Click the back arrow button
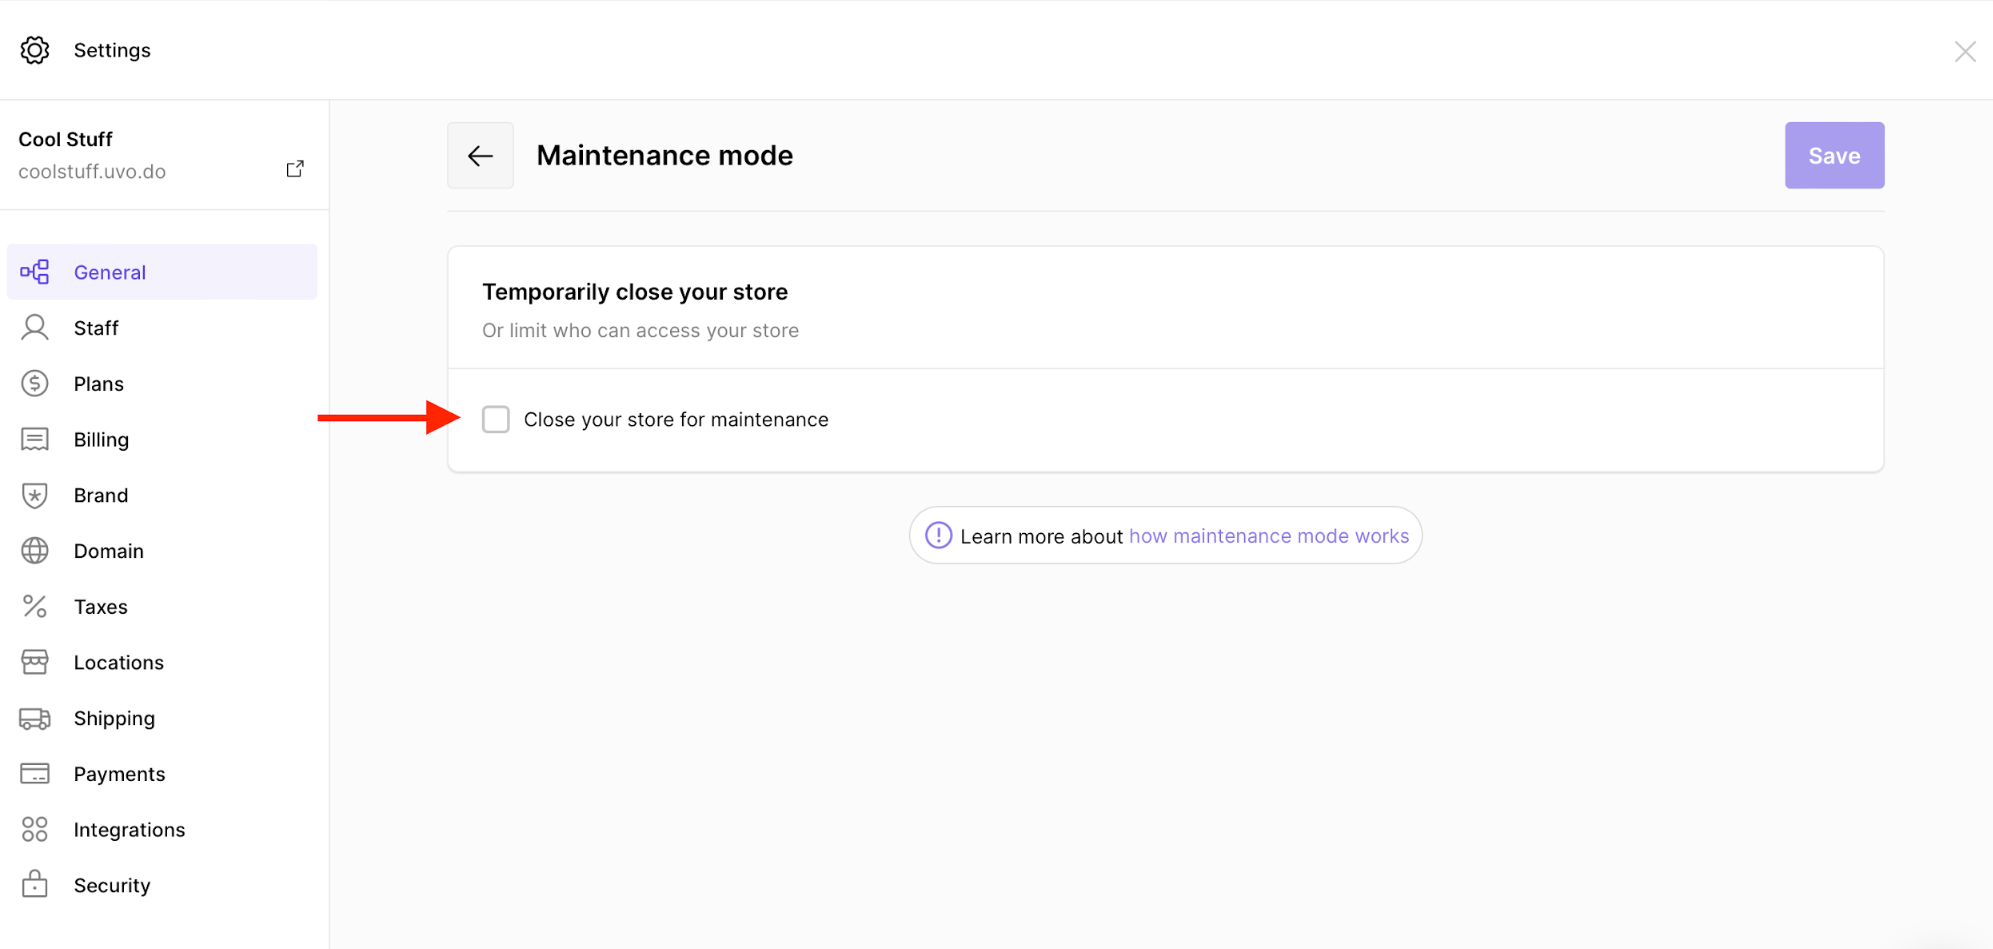The width and height of the screenshot is (1993, 949). click(x=480, y=155)
